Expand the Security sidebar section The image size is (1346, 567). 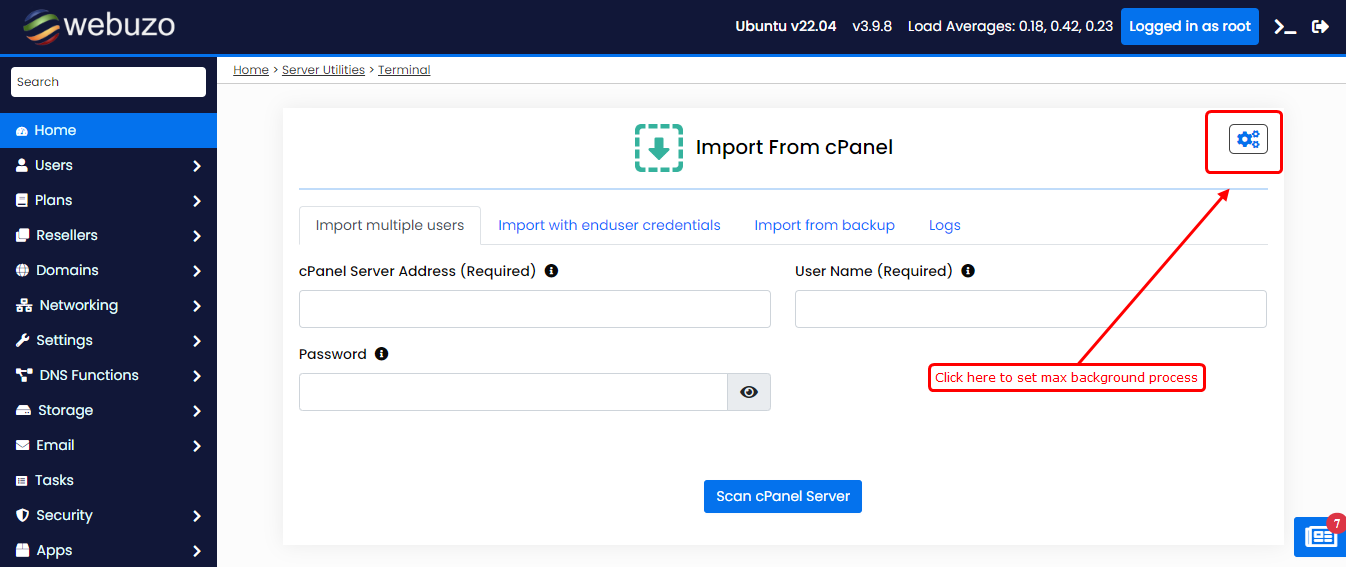[108, 515]
